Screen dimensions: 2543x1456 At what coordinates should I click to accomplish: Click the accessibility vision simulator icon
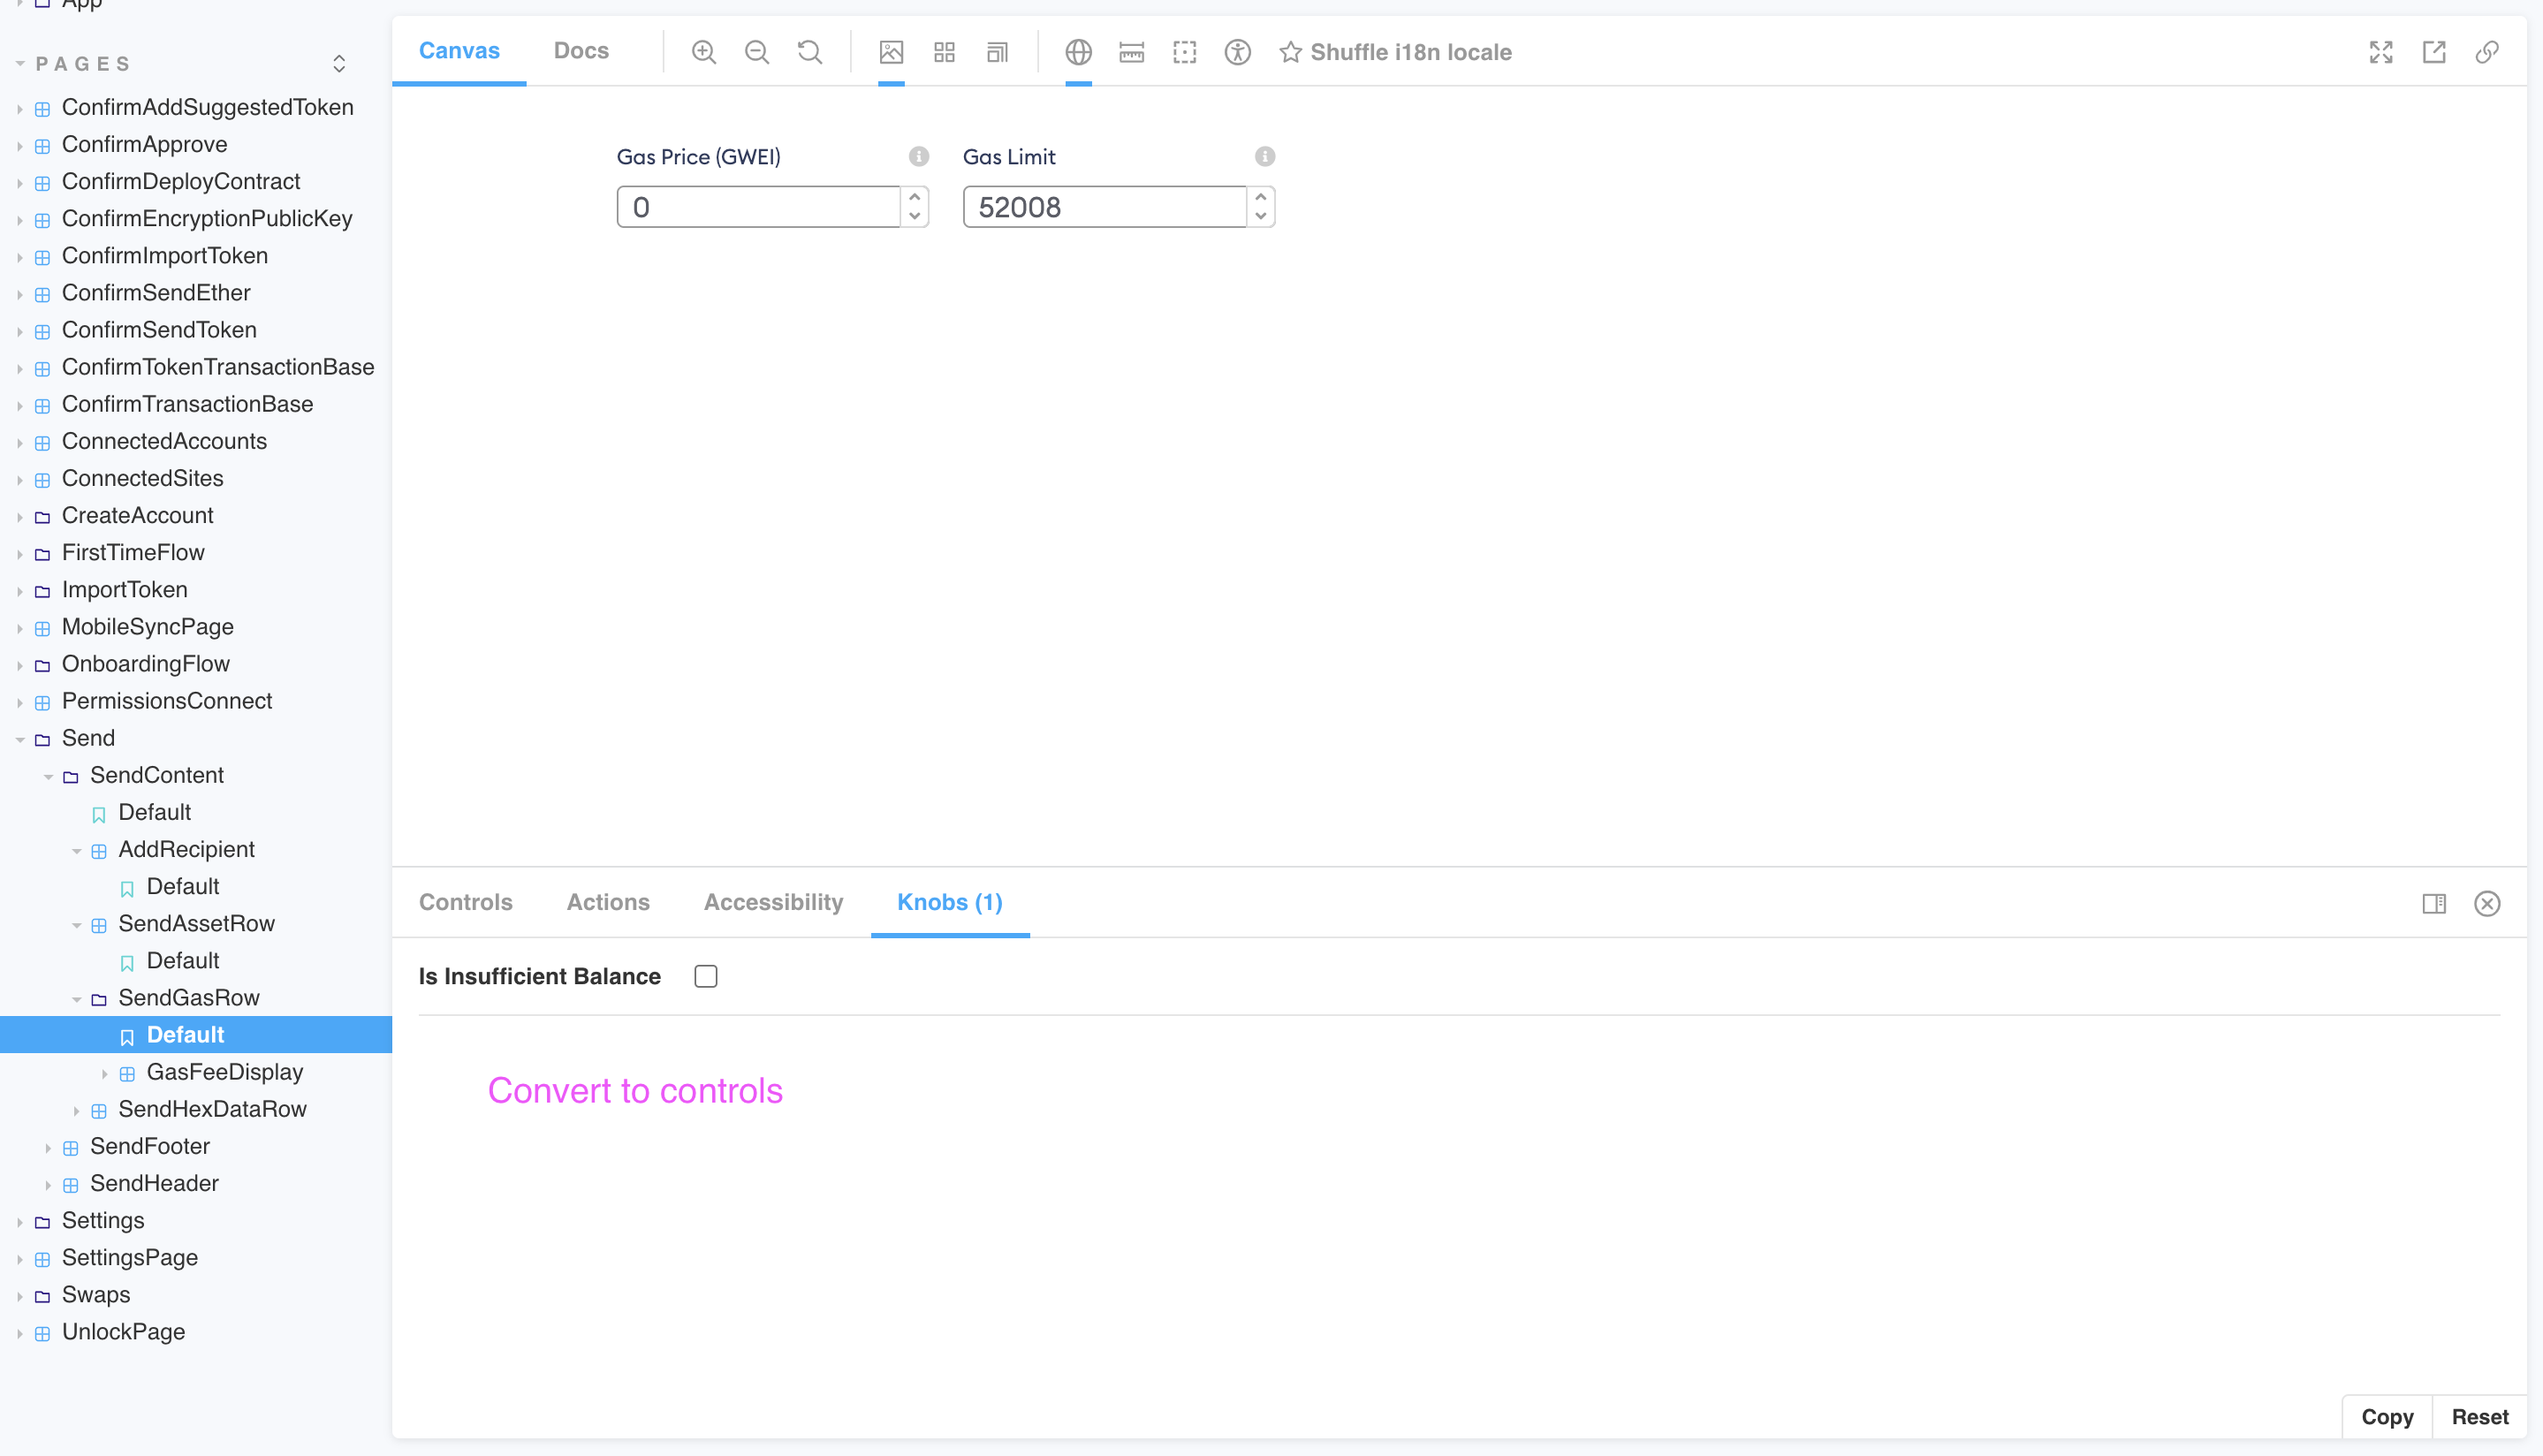(1236, 52)
